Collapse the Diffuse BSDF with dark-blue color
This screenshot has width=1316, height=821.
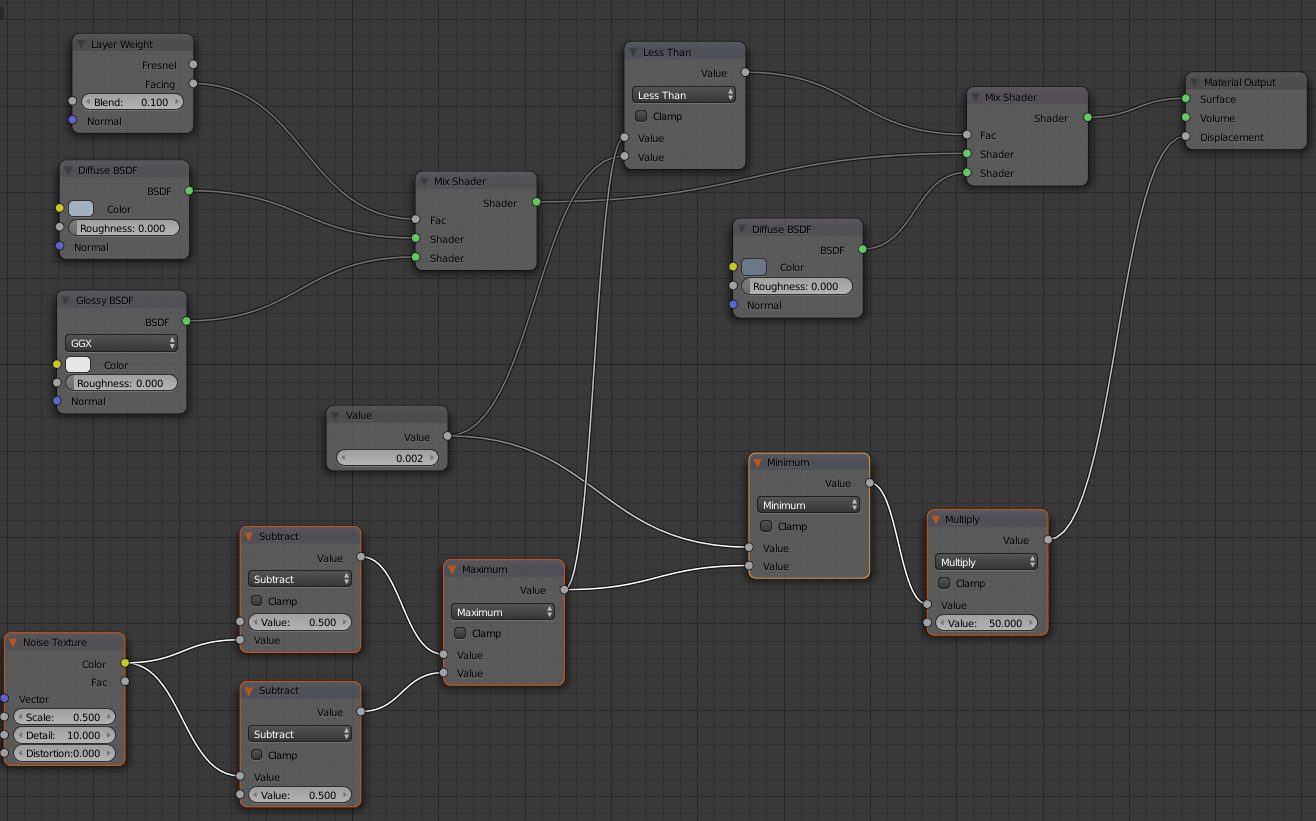pyautogui.click(x=743, y=229)
